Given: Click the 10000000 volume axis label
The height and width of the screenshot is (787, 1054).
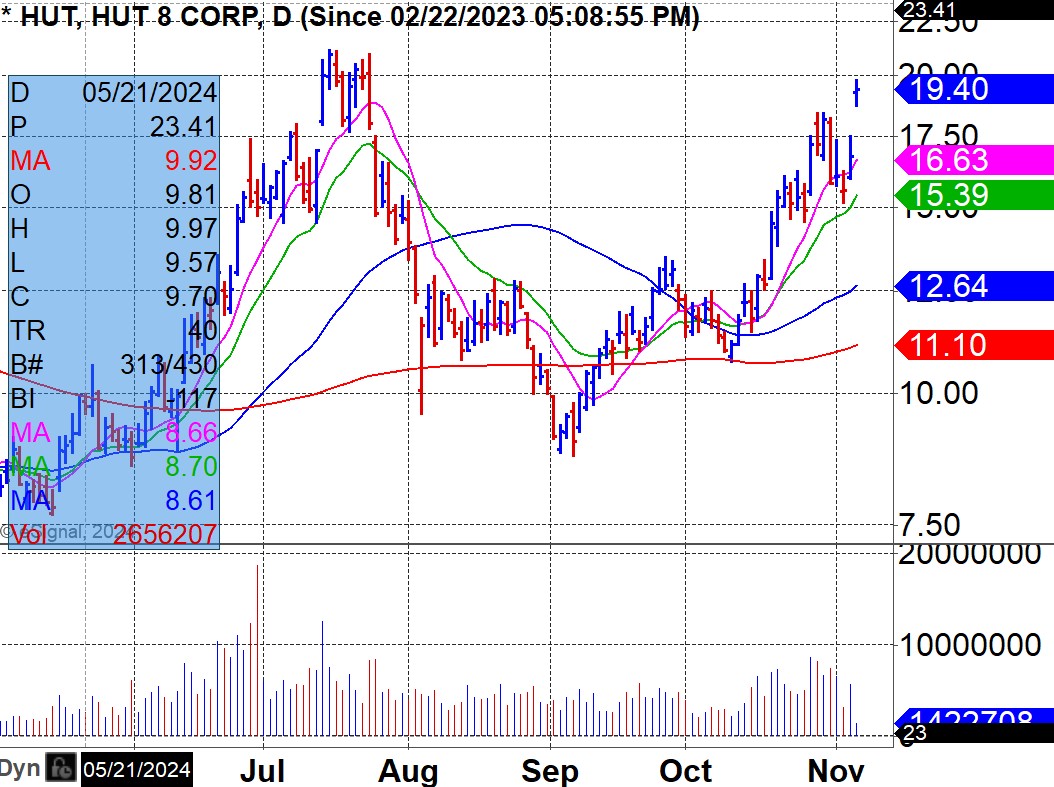Looking at the screenshot, I should tap(970, 645).
